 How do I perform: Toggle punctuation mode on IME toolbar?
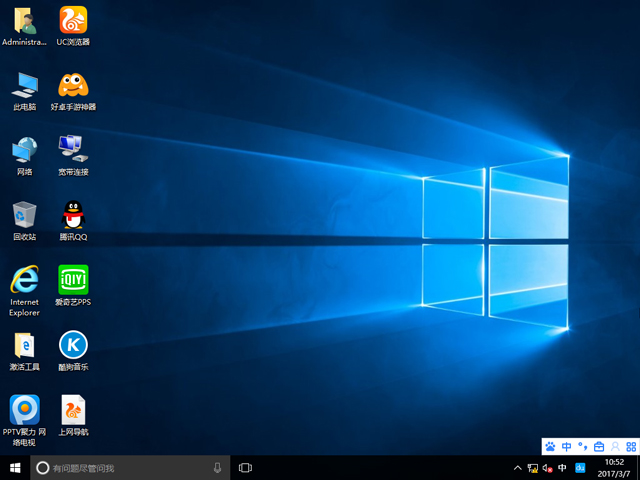pos(582,446)
